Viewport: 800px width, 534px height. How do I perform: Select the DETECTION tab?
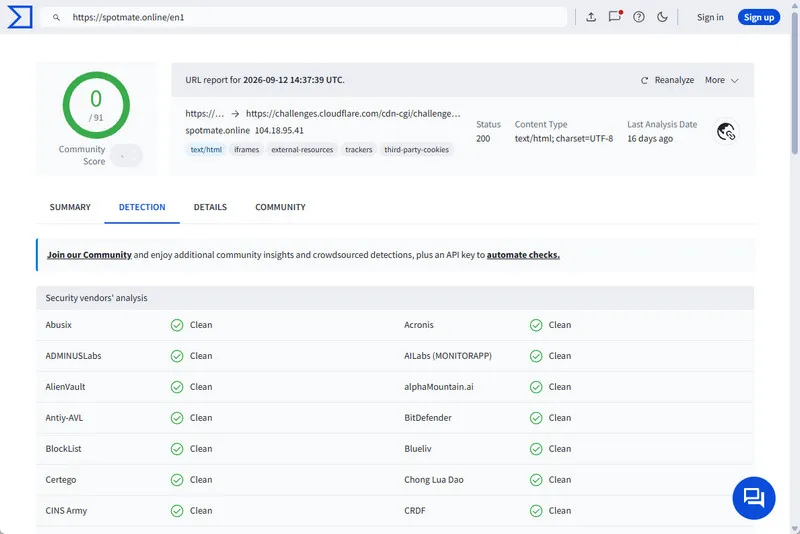click(142, 207)
